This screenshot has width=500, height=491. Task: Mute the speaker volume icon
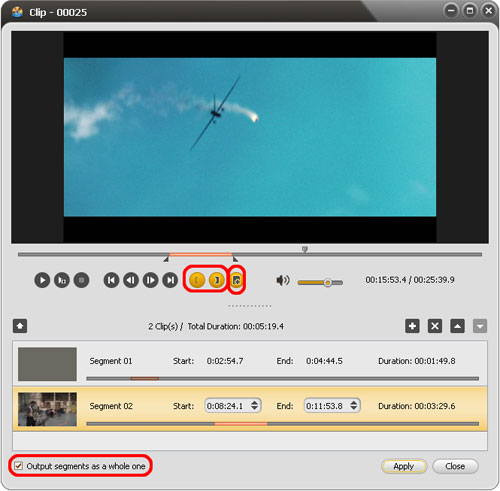[283, 280]
